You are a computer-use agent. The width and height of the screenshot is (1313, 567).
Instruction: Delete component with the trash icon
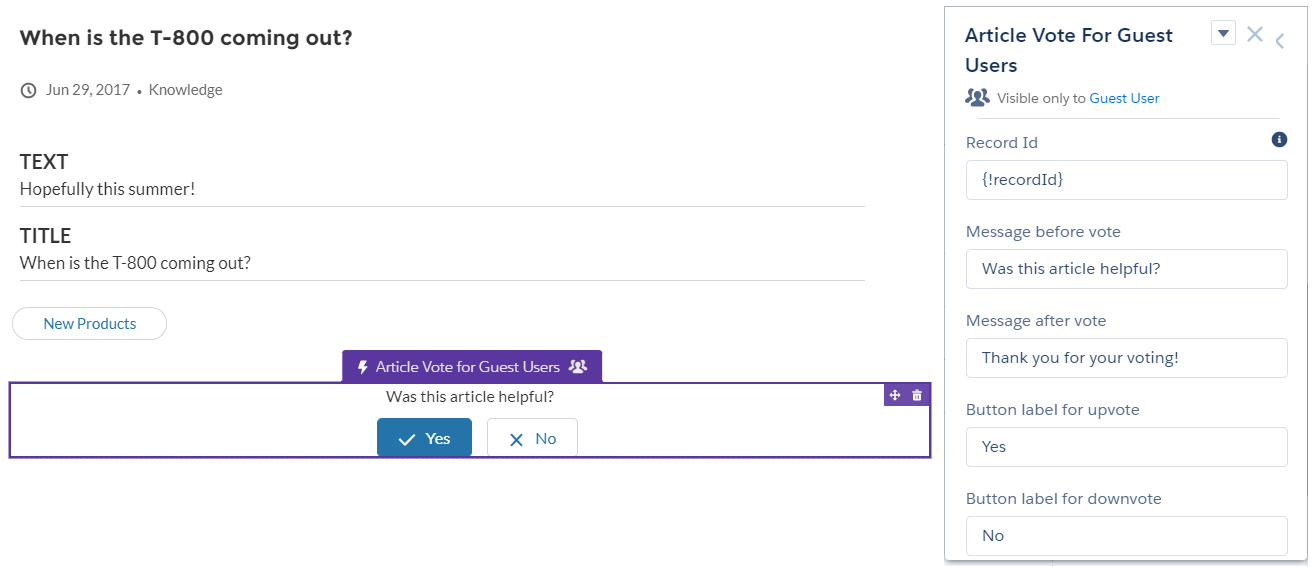(917, 395)
